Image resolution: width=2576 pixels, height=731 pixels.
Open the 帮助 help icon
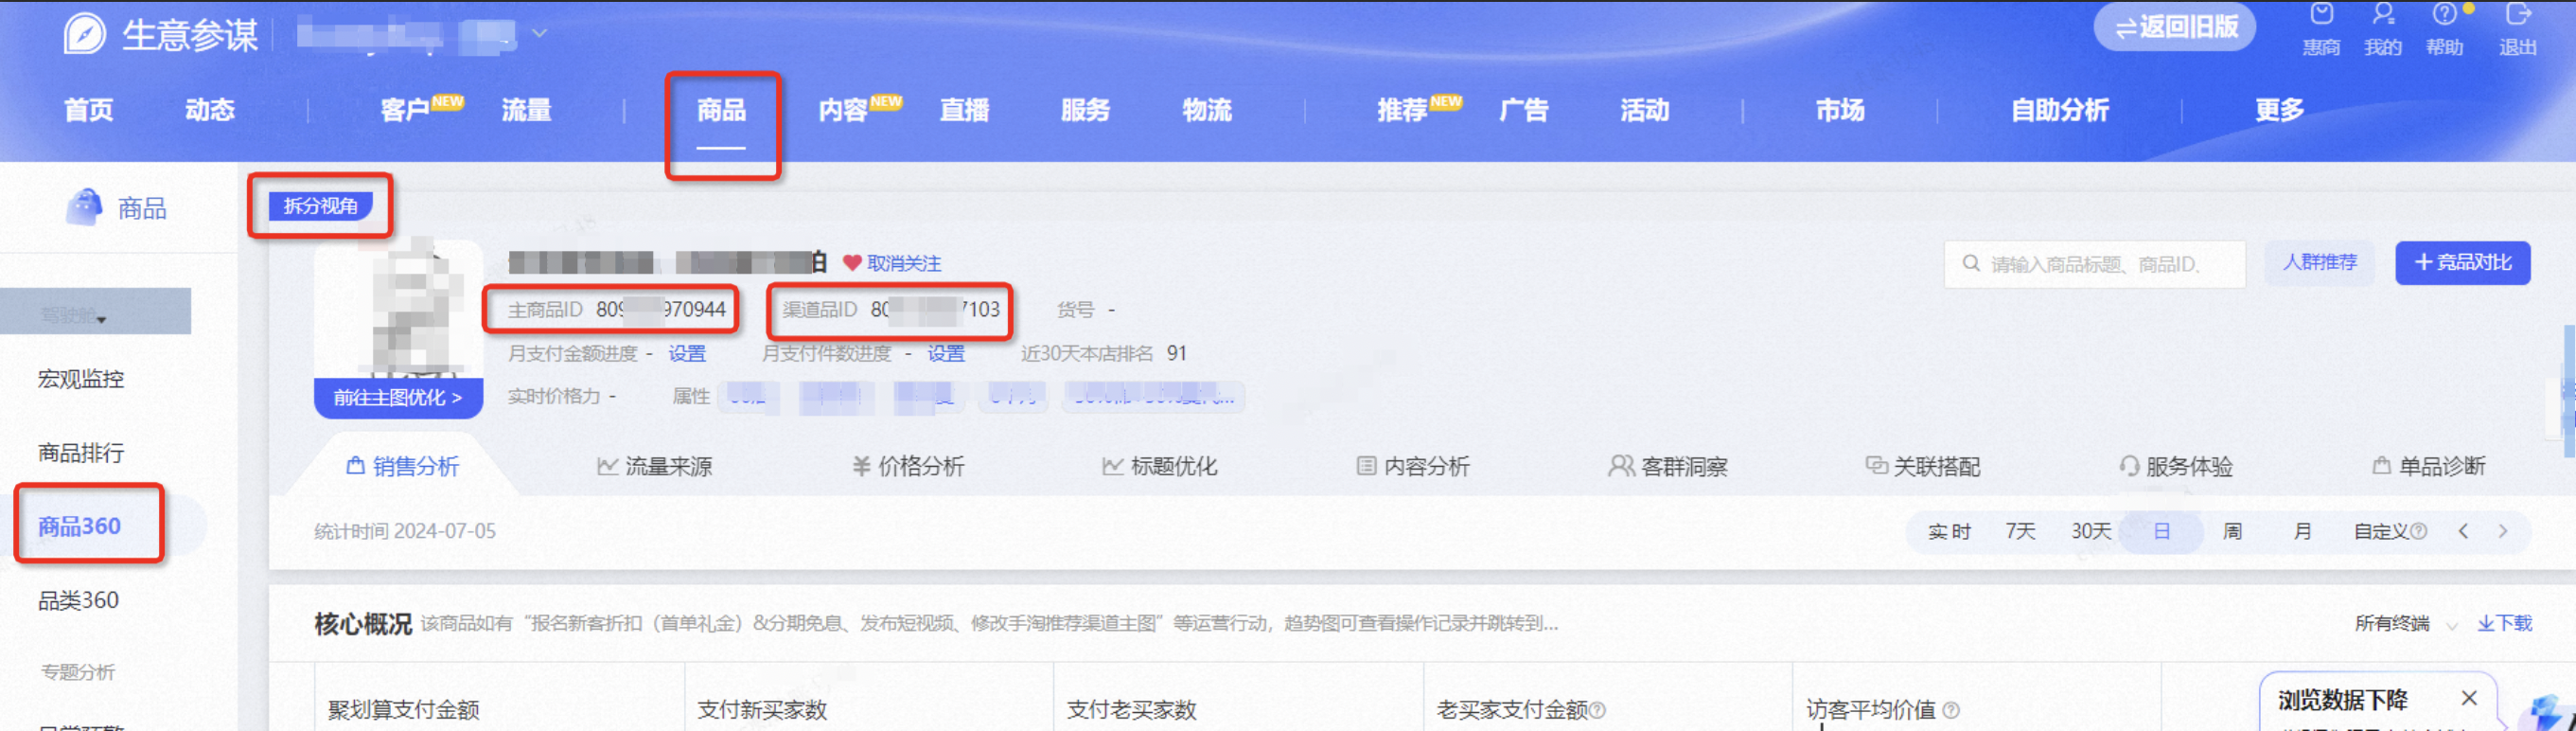2444,14
